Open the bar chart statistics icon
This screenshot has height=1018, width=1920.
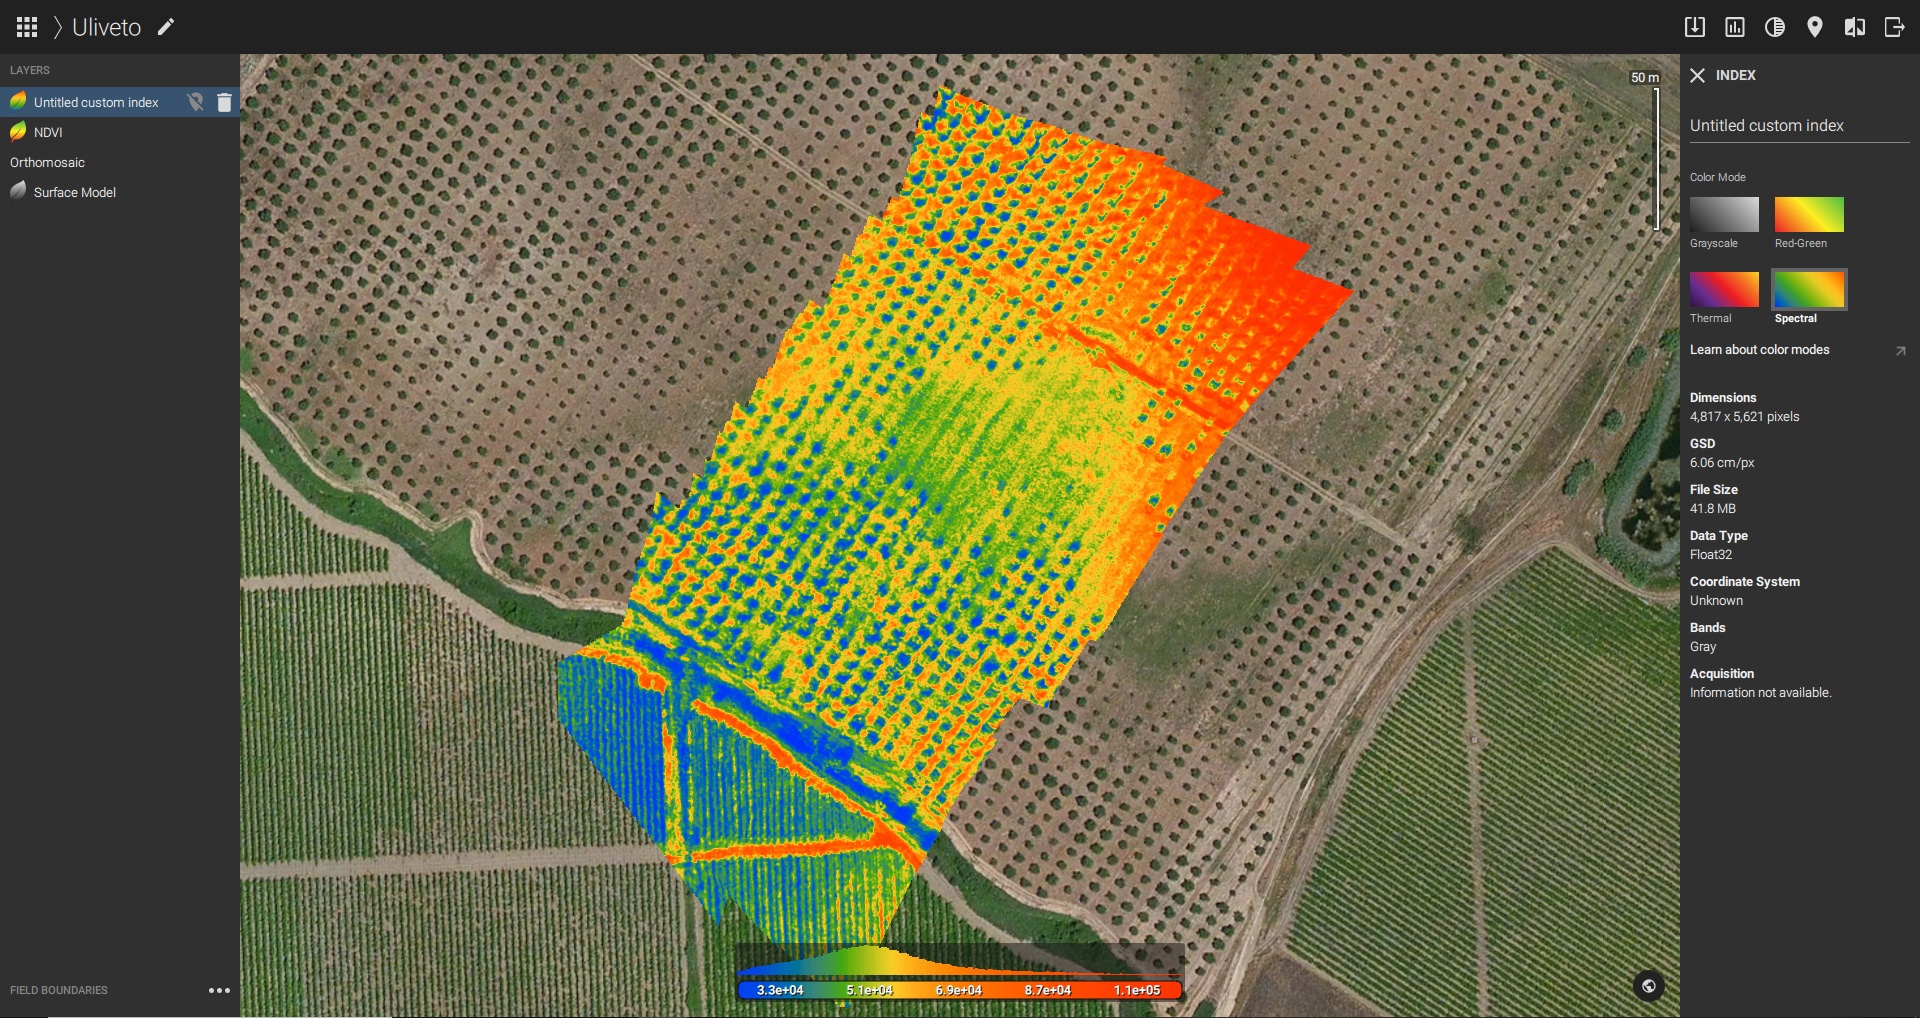click(x=1735, y=27)
